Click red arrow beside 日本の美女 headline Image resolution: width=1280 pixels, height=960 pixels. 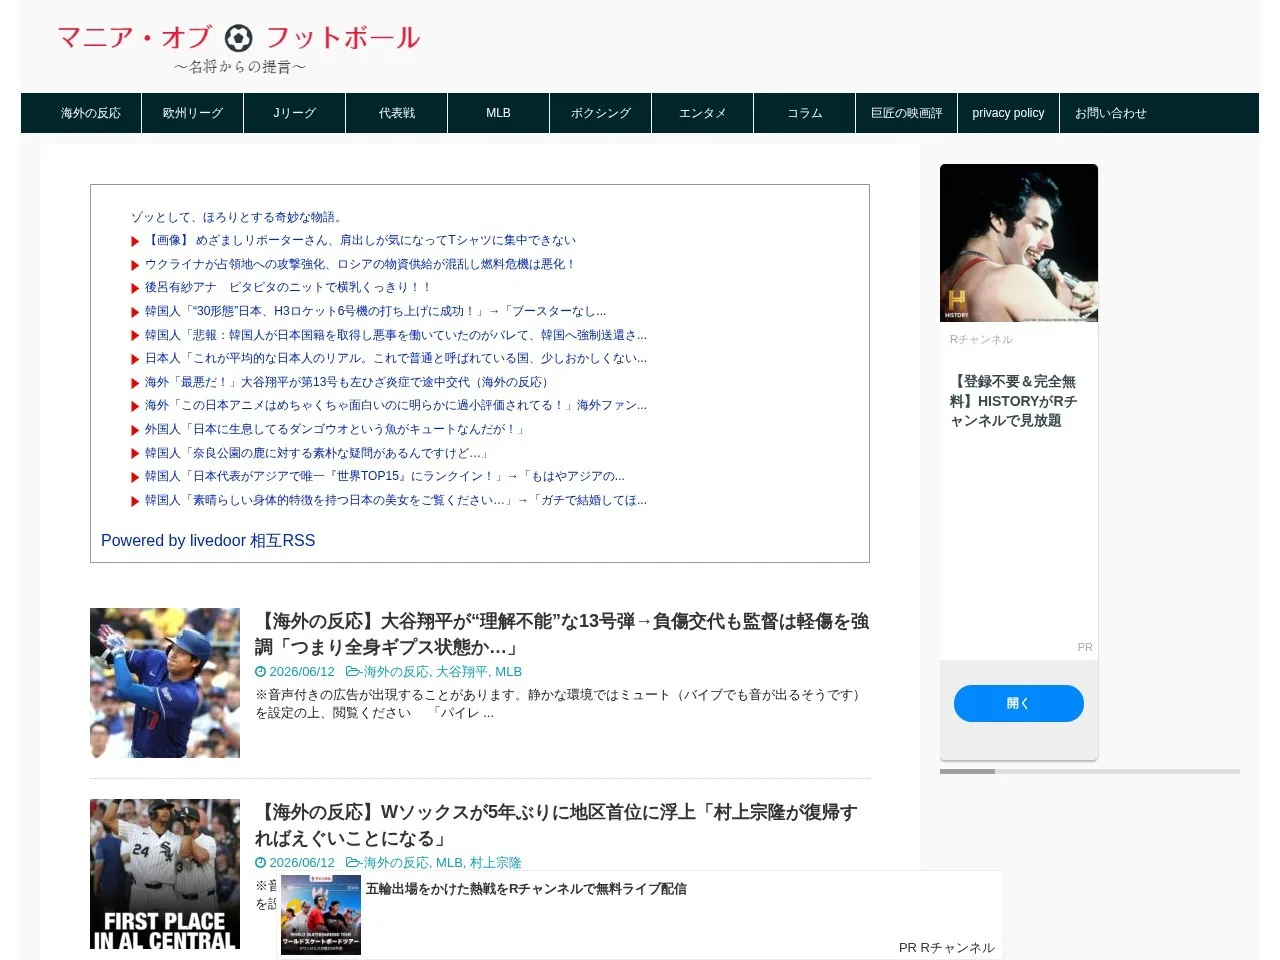pyautogui.click(x=135, y=501)
